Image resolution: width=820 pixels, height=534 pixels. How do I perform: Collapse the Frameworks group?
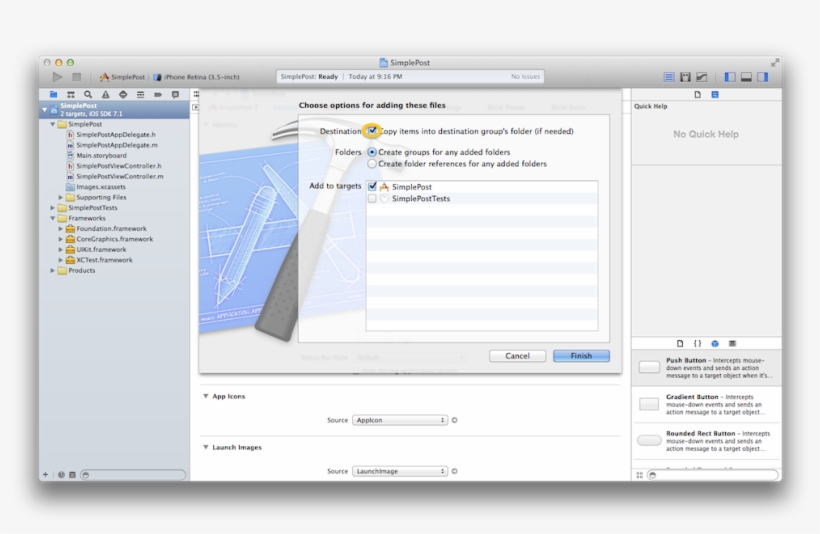[53, 219]
